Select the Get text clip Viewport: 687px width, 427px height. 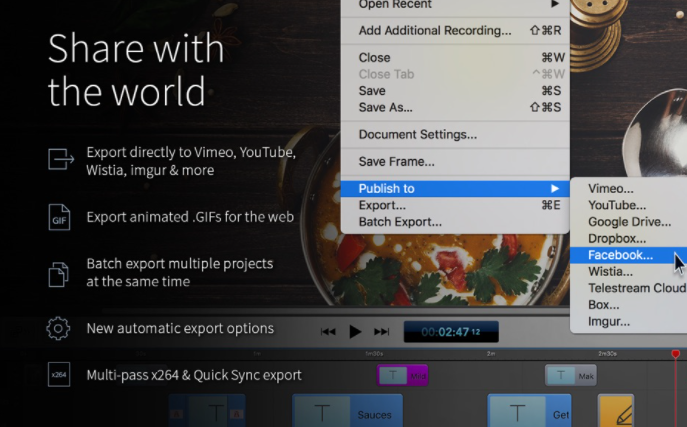point(529,412)
